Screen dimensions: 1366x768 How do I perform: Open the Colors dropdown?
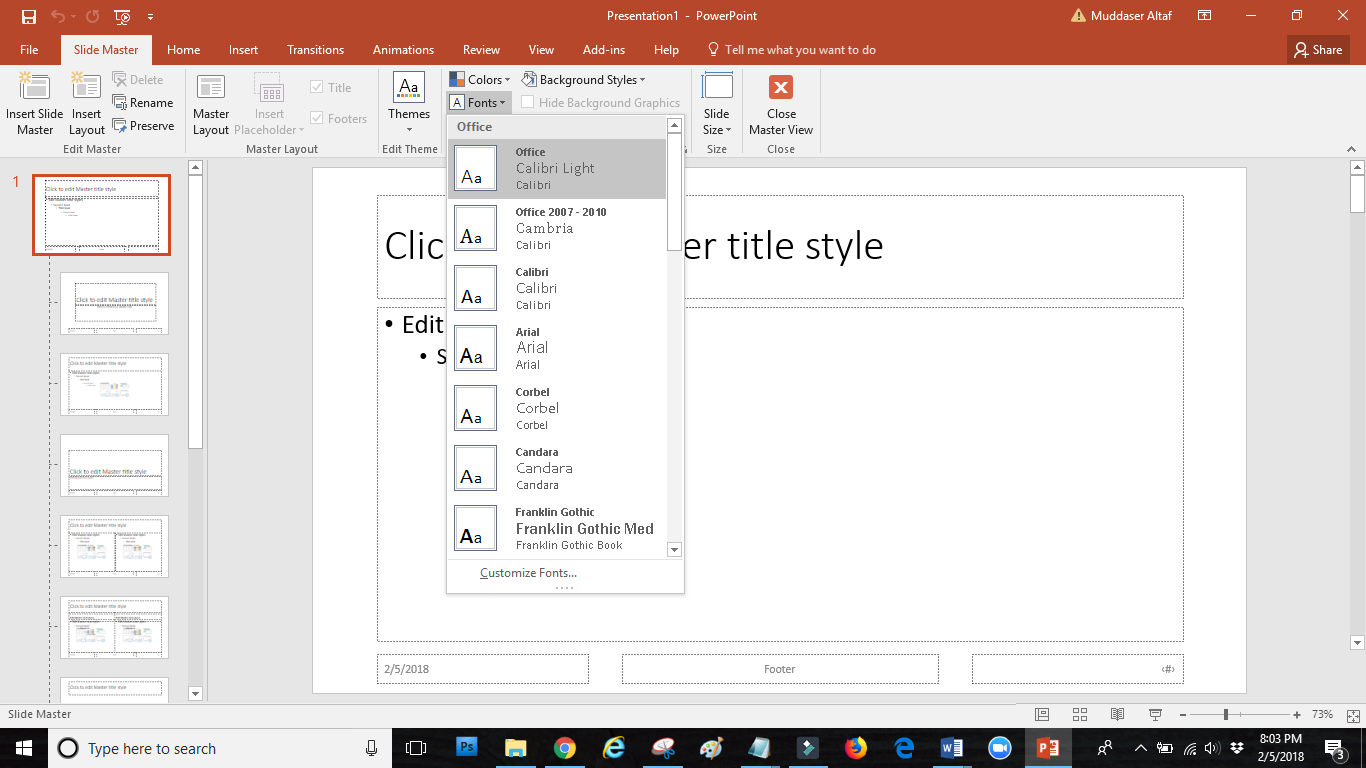(x=480, y=80)
